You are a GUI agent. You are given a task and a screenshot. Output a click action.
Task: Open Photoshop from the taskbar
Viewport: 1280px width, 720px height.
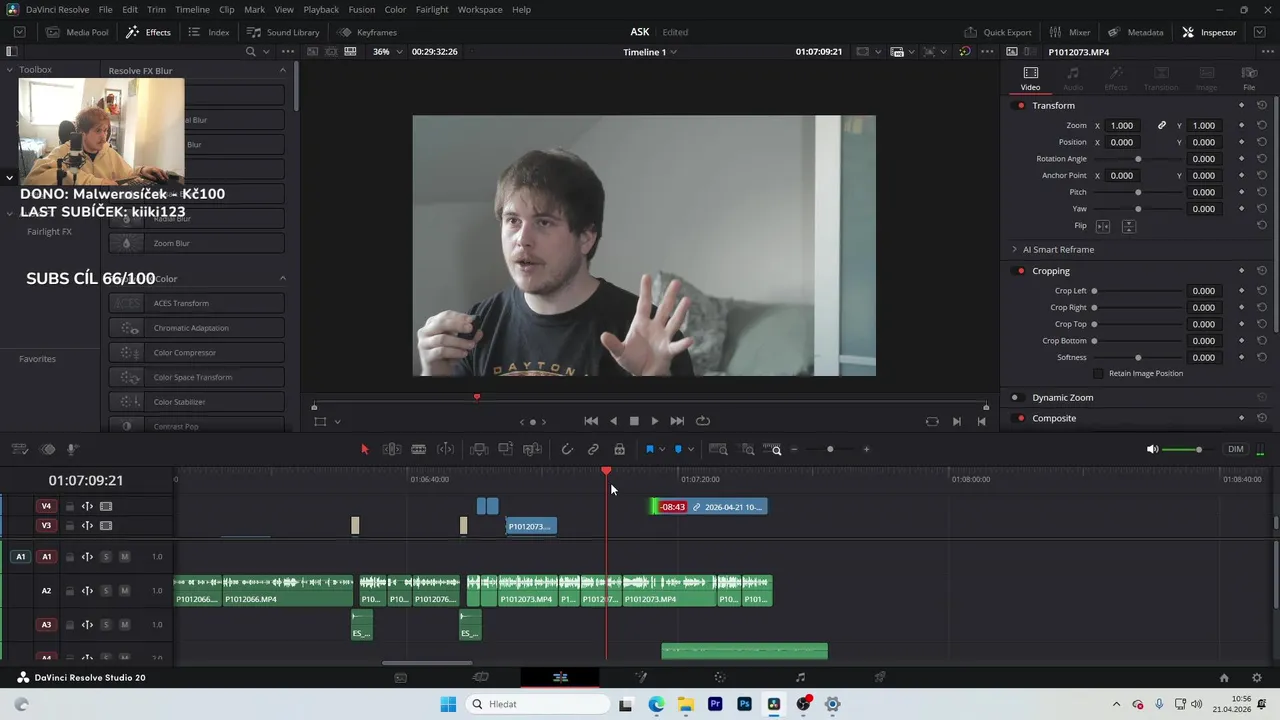tap(744, 704)
